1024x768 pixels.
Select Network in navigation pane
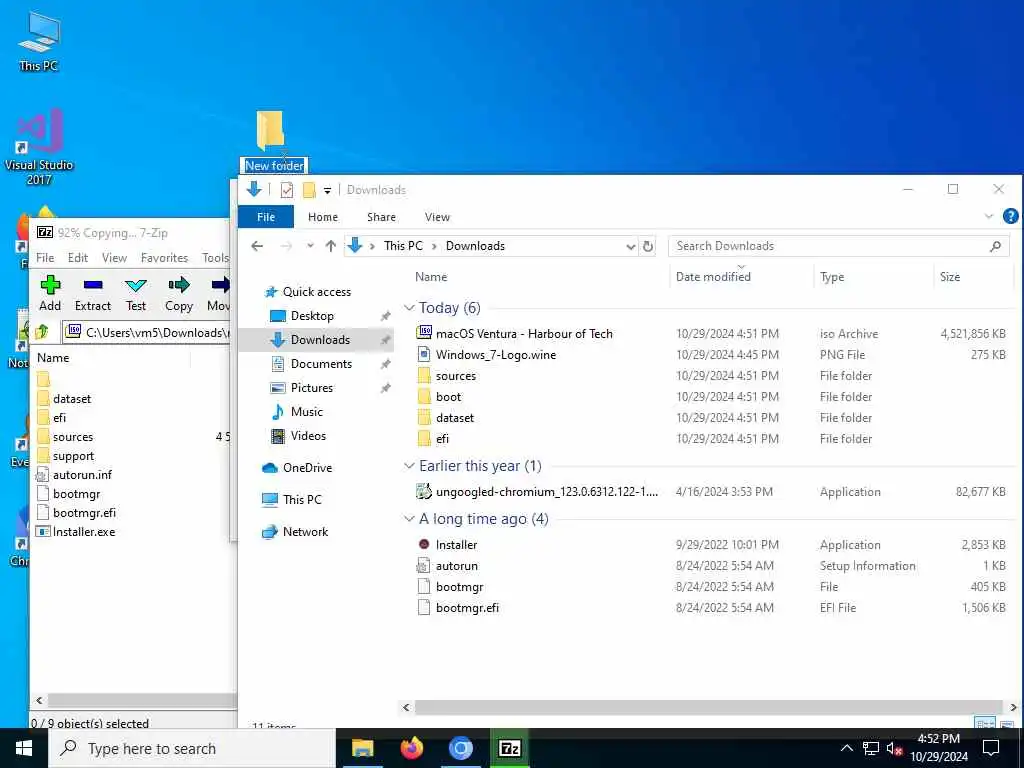click(305, 532)
